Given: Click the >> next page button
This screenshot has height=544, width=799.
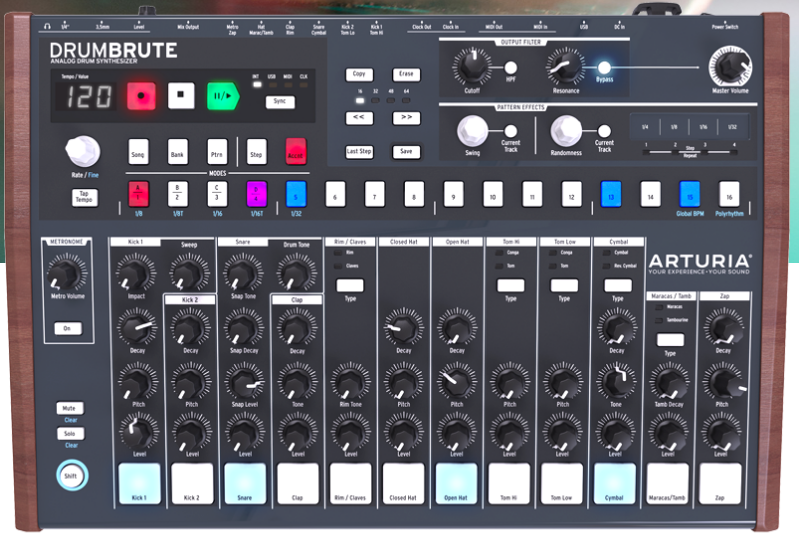Looking at the screenshot, I should [406, 118].
